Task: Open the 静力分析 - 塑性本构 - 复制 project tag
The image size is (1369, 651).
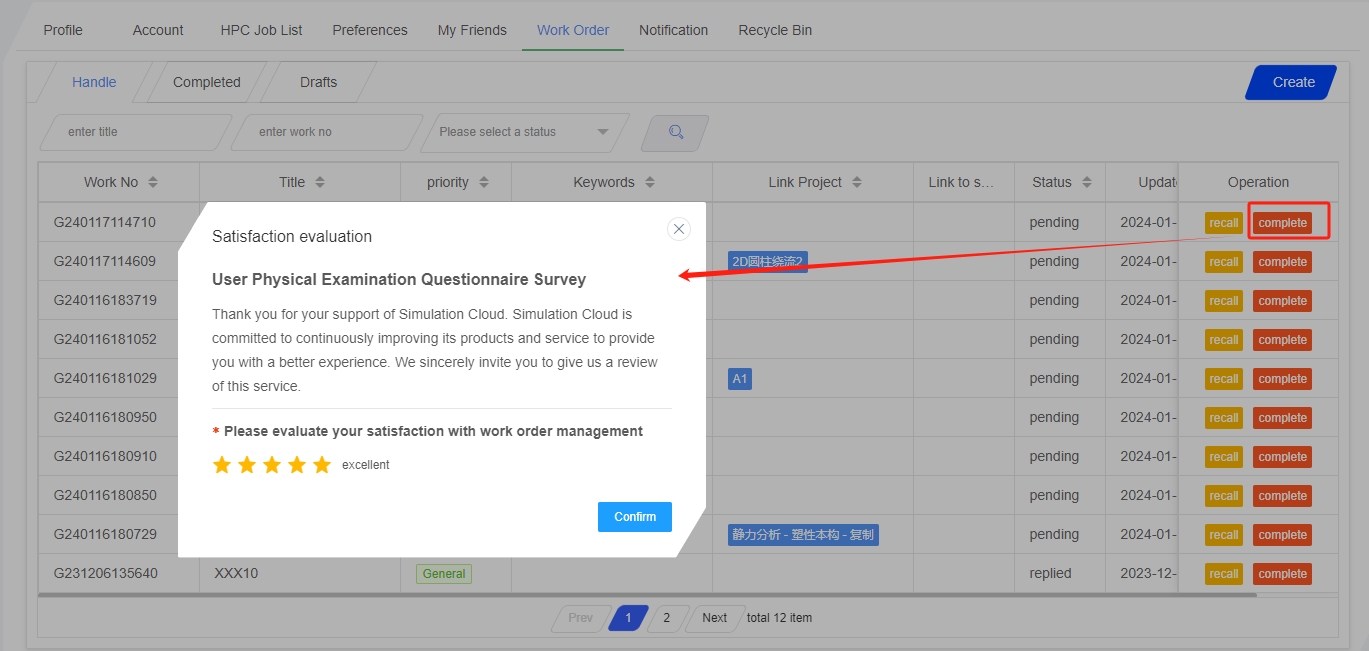Action: tap(803, 535)
